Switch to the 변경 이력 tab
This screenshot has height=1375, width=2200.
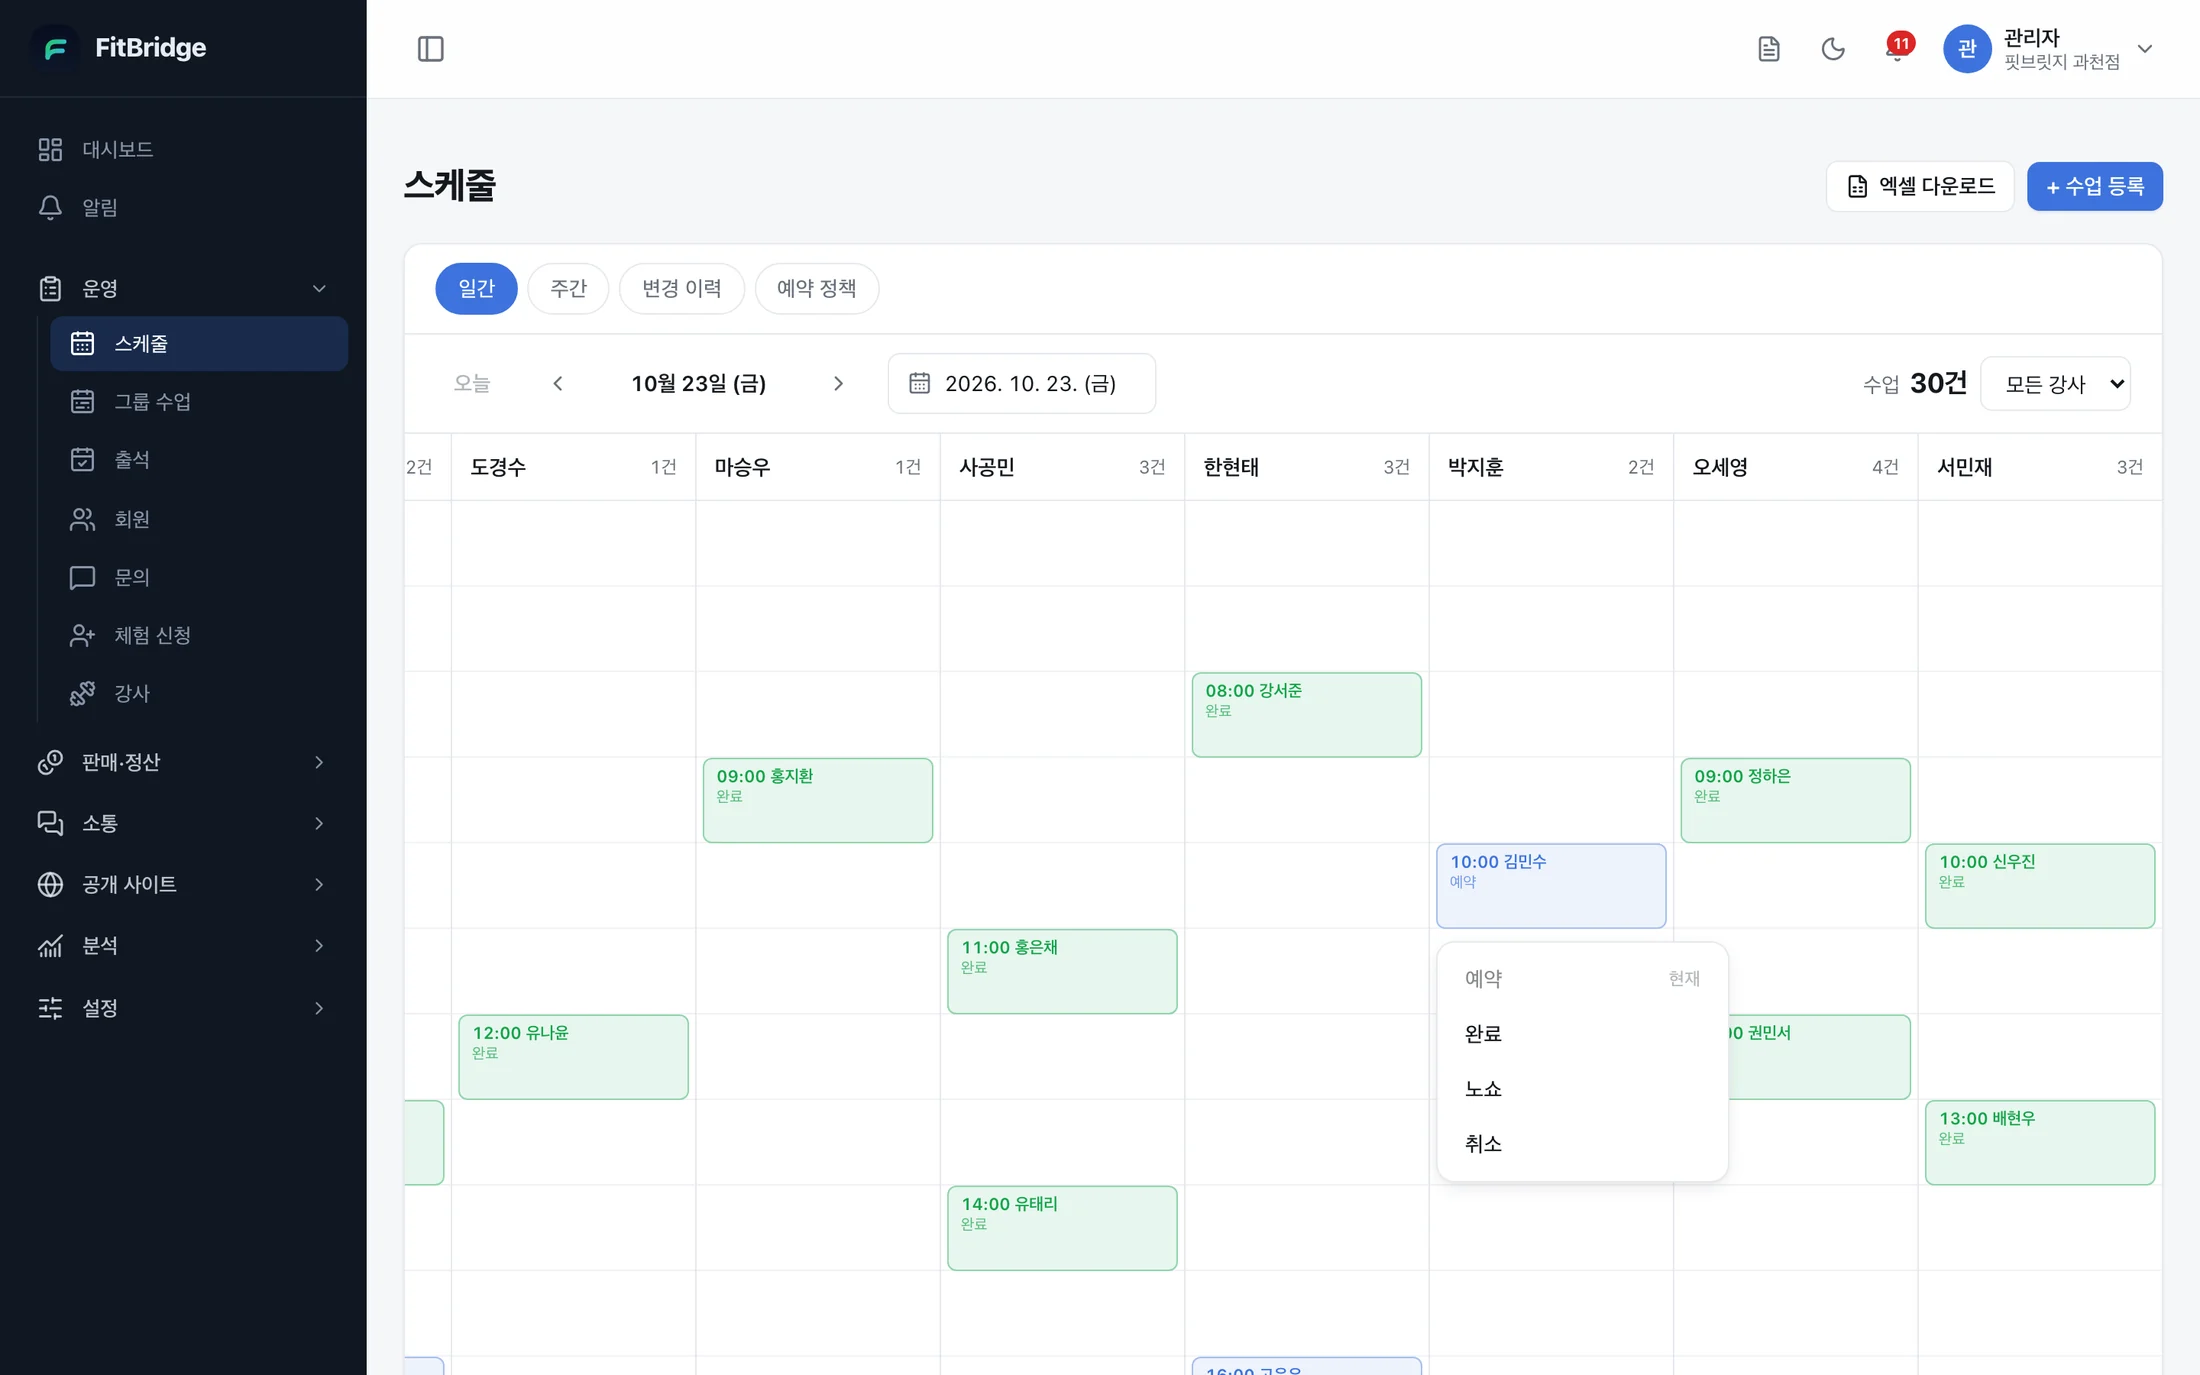681,288
